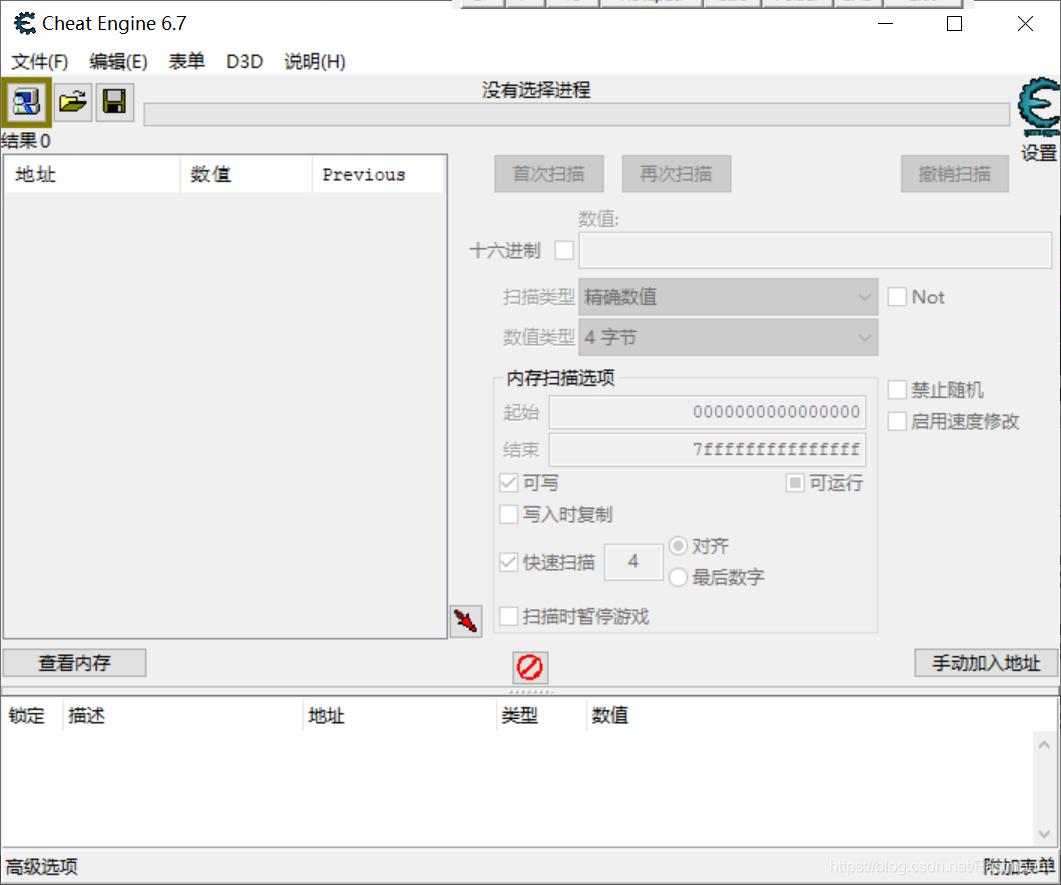Click the 地址 column header in results

coord(93,175)
